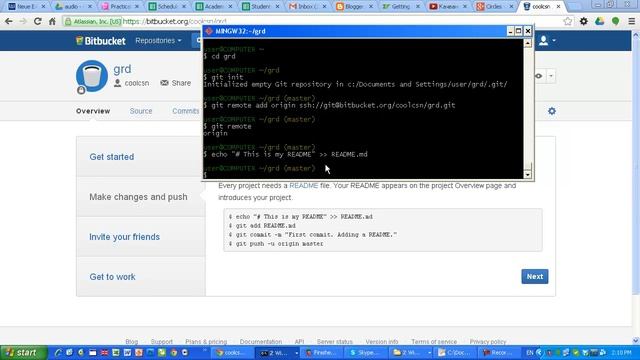Image resolution: width=640 pixels, height=360 pixels.
Task: Click the repository settings gear icon
Action: point(552,111)
